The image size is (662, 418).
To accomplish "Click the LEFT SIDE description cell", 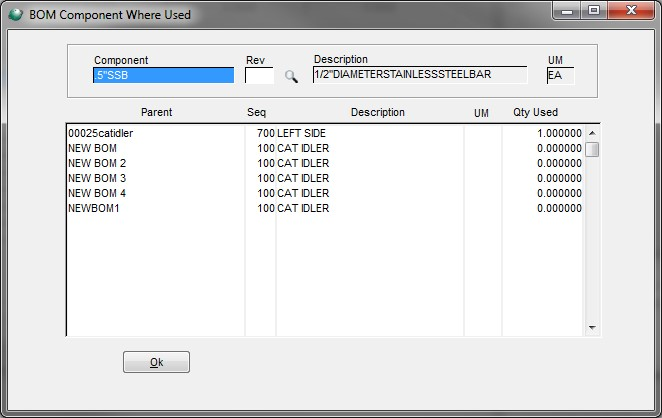I will (301, 133).
